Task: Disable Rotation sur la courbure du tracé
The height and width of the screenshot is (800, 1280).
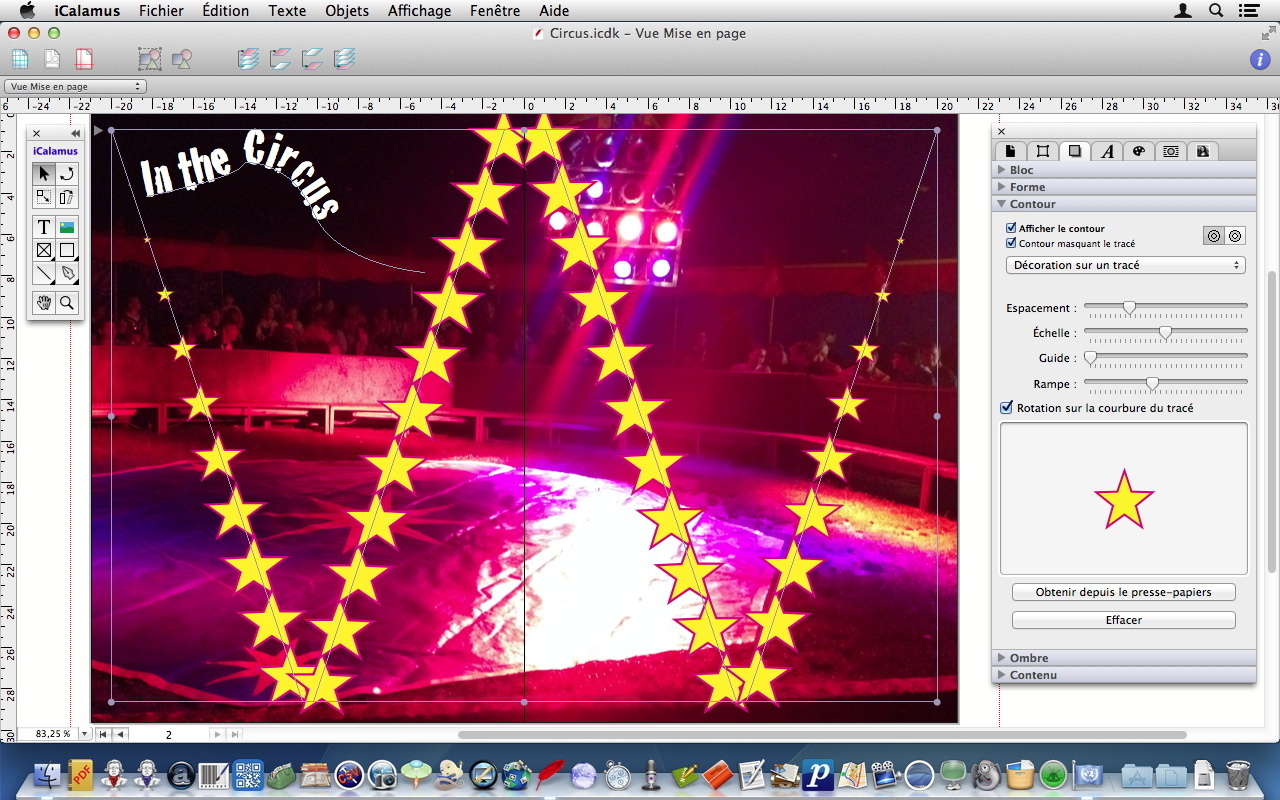Action: pyautogui.click(x=1007, y=408)
